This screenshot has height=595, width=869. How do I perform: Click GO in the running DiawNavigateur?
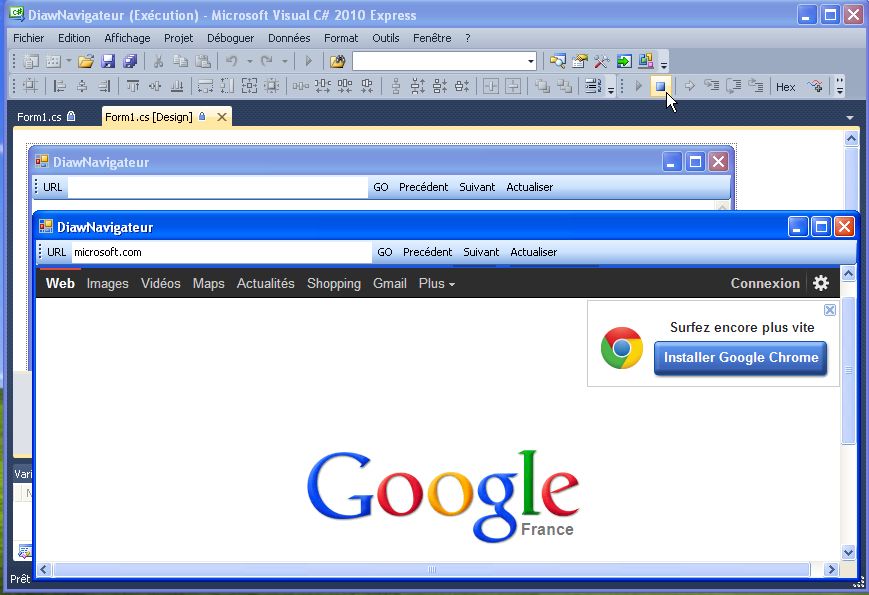[385, 252]
